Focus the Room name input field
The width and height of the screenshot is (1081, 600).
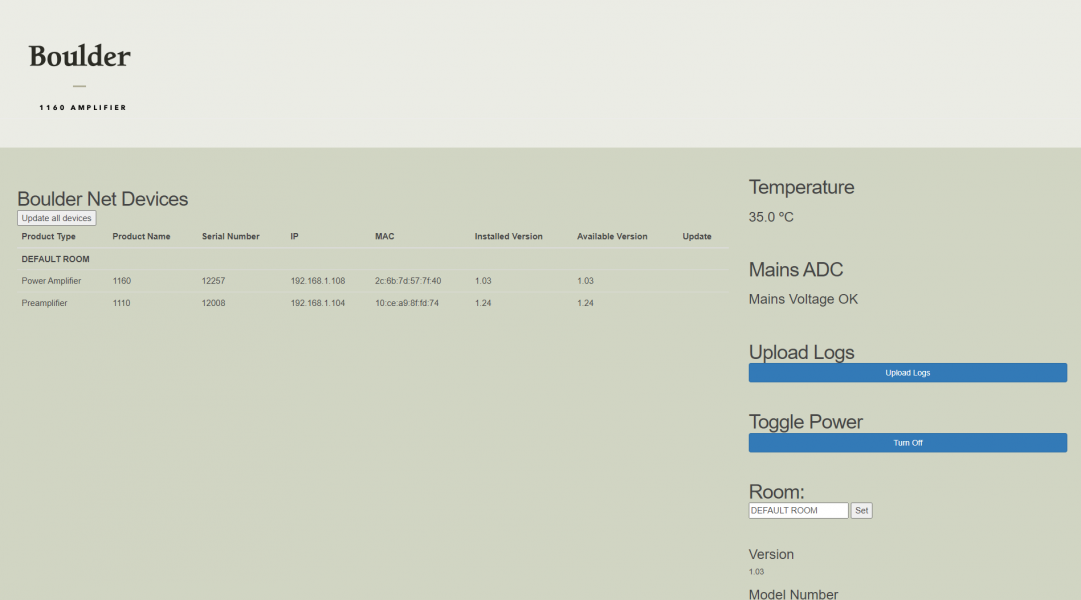tap(798, 510)
